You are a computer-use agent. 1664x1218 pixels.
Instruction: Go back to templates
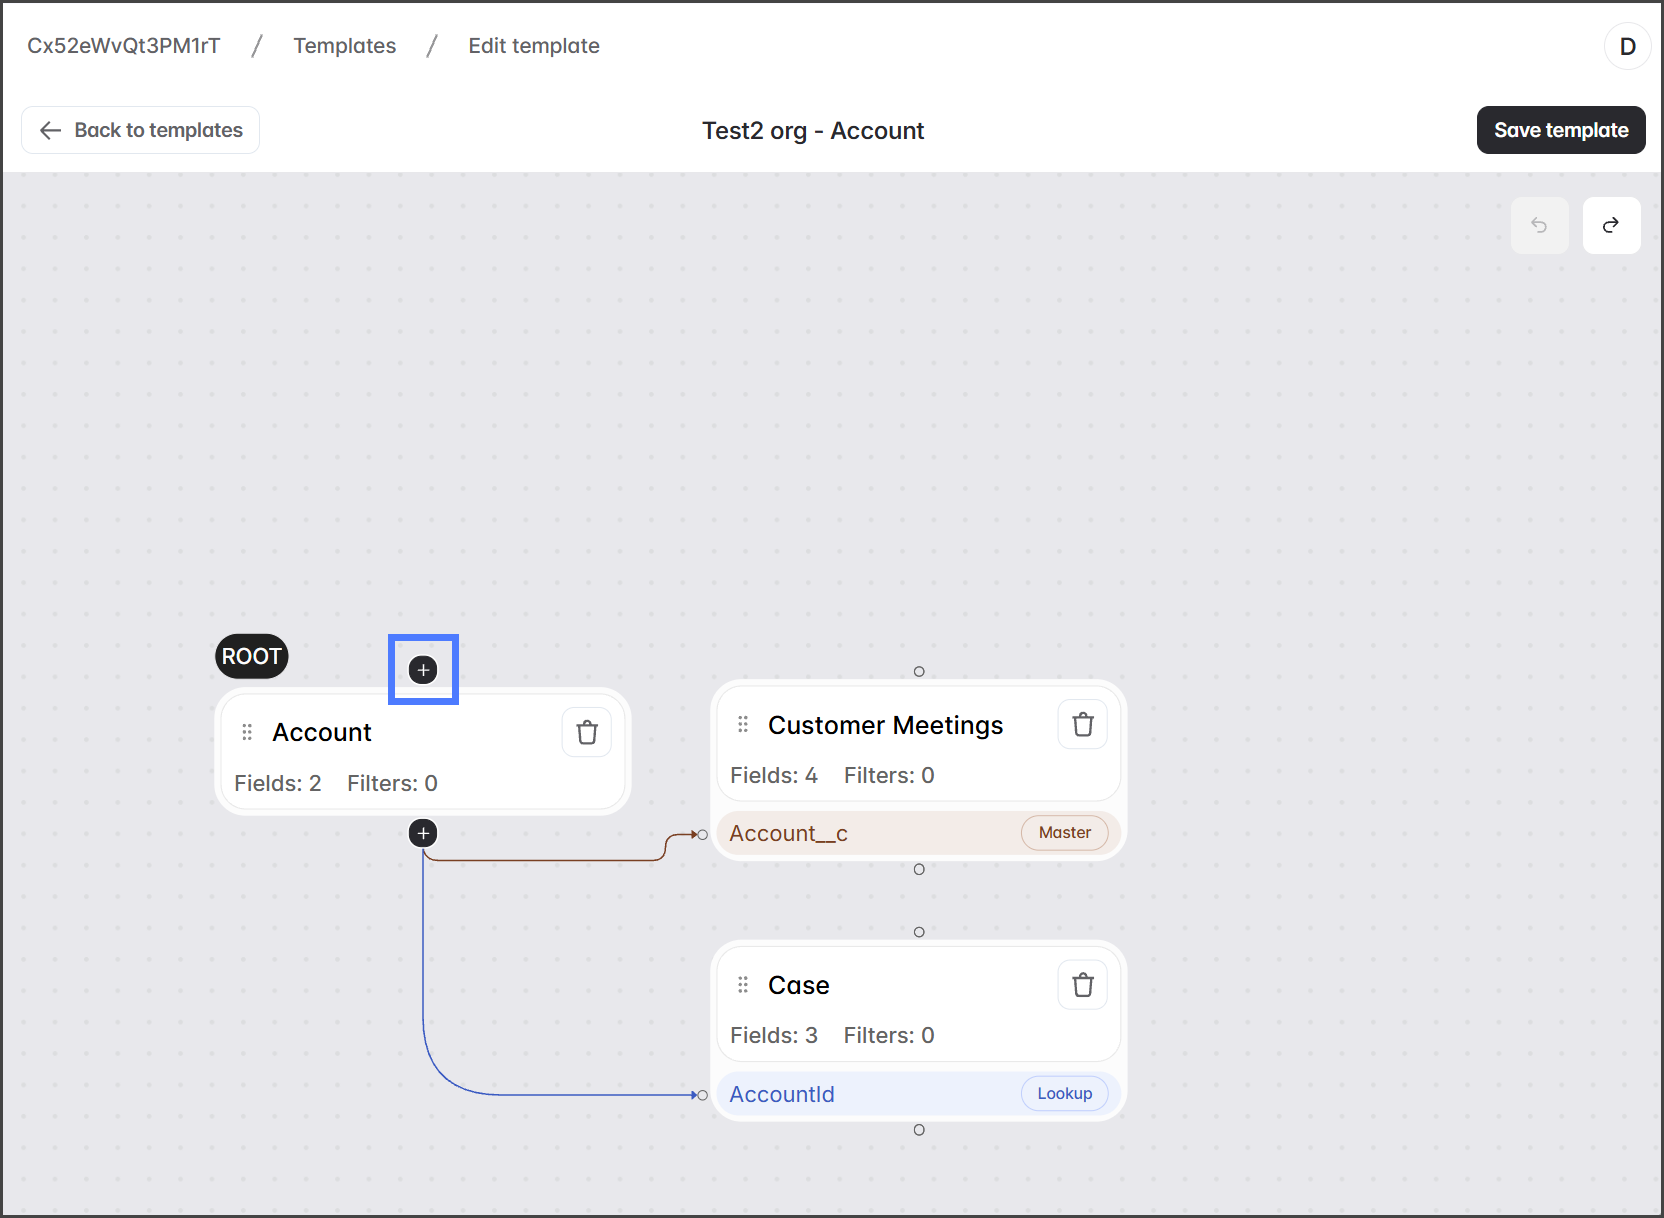point(141,130)
